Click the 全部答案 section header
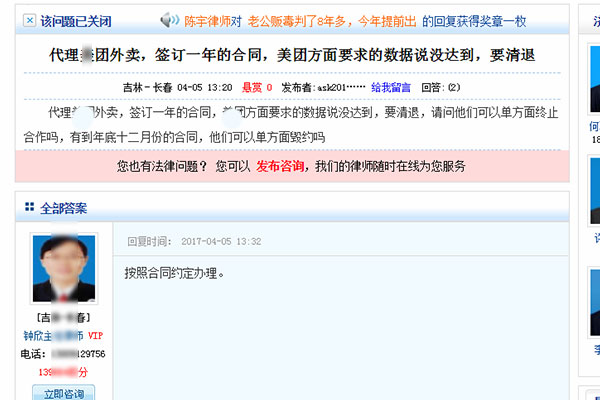The height and width of the screenshot is (400, 600). click(63, 208)
